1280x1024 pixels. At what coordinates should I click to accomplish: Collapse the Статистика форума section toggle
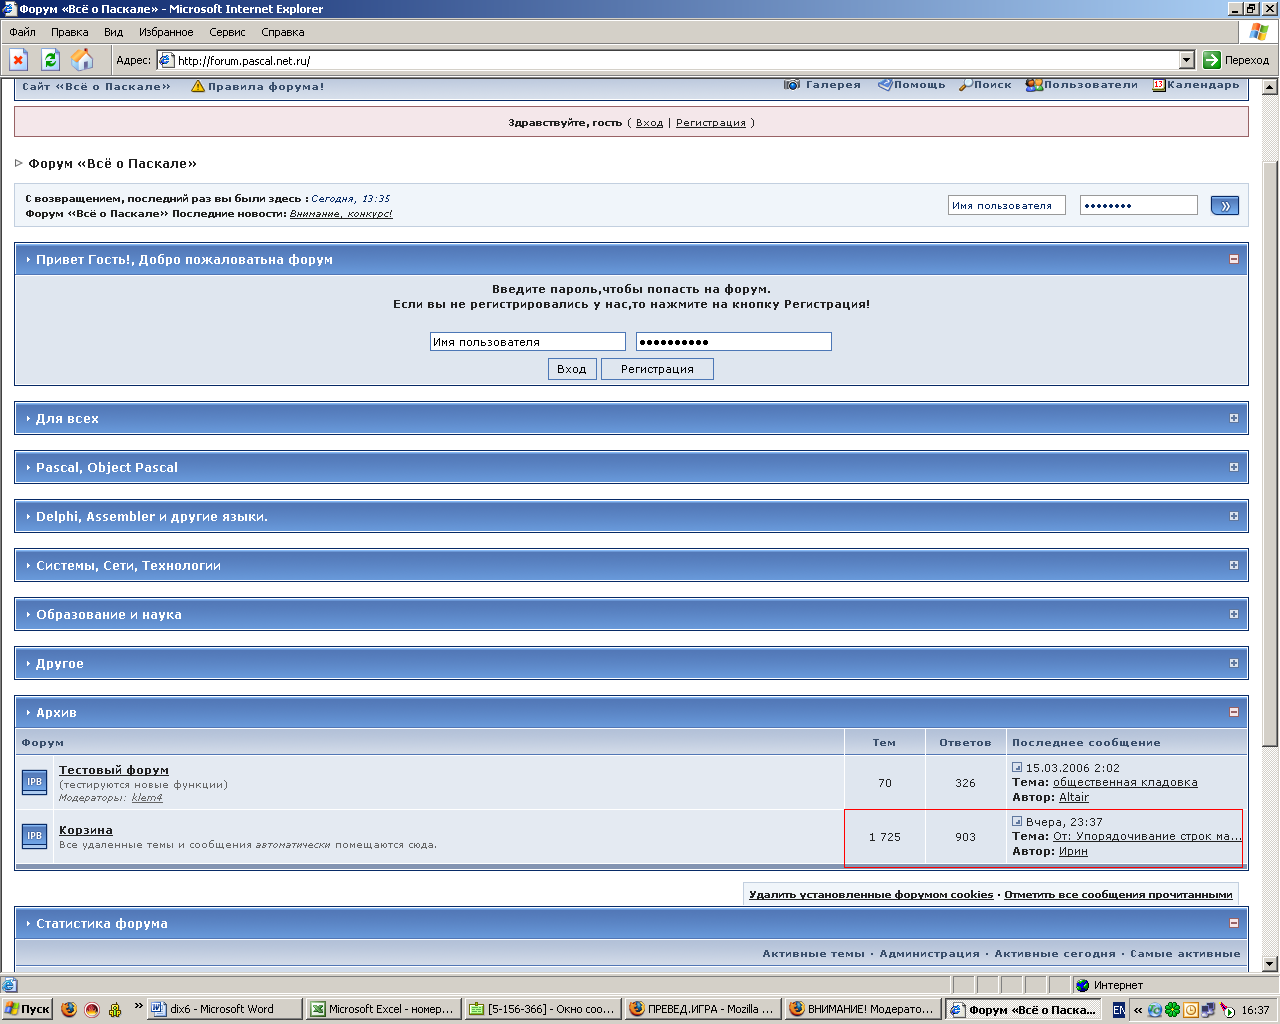[x=1233, y=923]
